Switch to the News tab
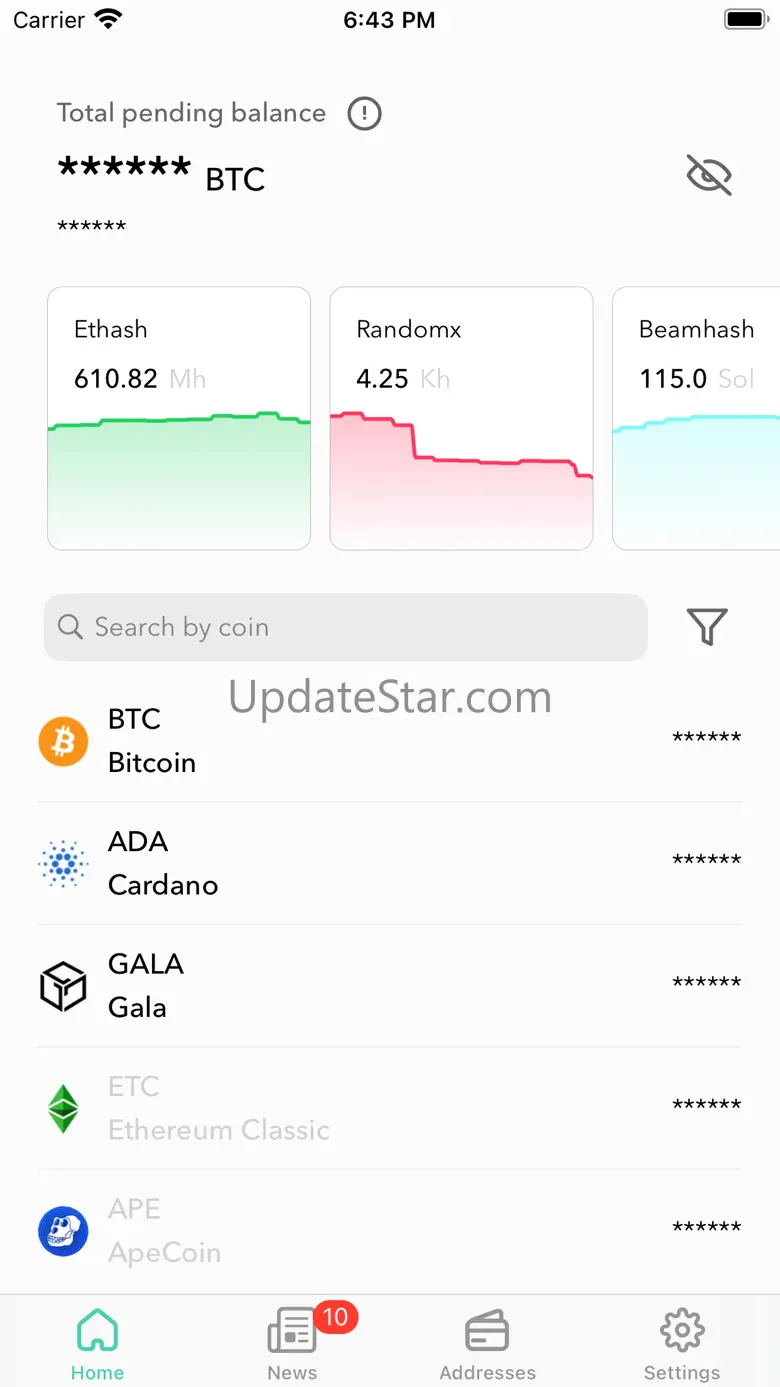Viewport: 780px width, 1387px height. (x=292, y=1343)
